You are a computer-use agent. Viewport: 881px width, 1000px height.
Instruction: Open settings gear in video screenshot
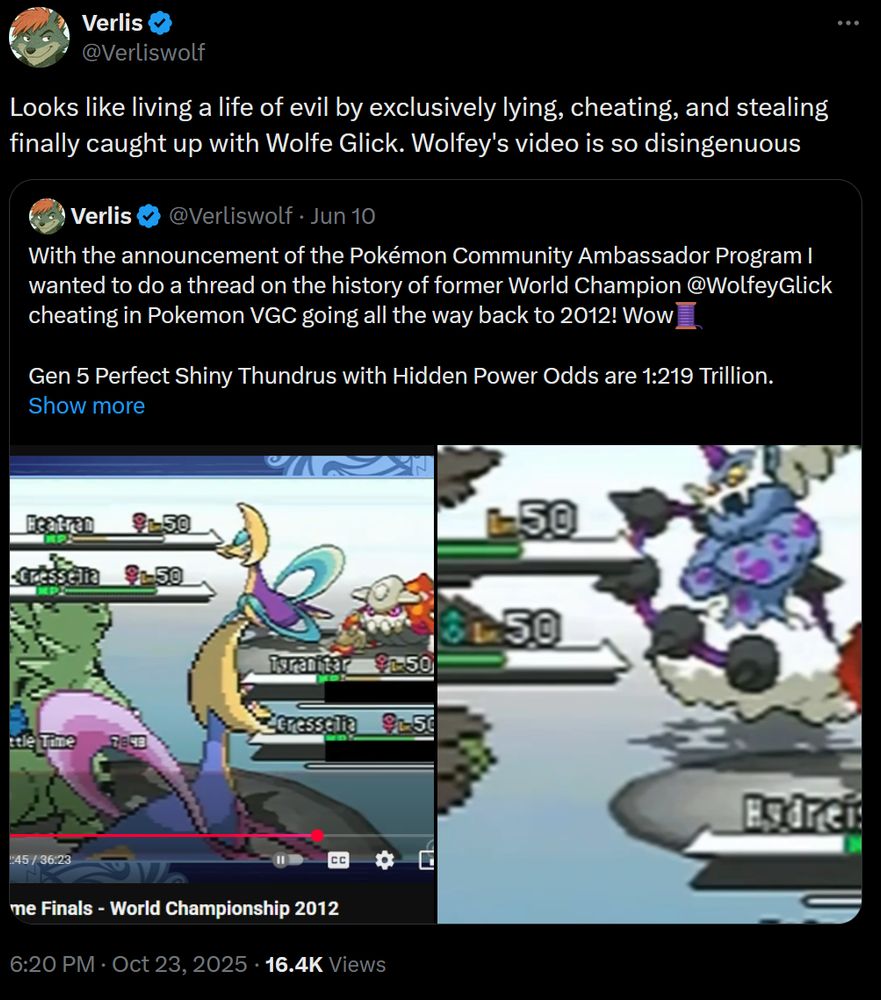pyautogui.click(x=384, y=860)
